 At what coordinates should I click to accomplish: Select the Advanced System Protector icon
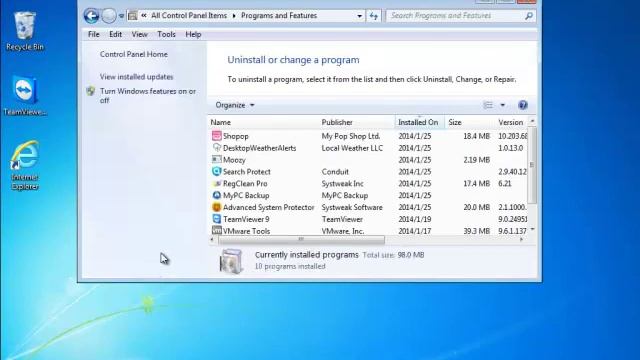click(x=216, y=207)
